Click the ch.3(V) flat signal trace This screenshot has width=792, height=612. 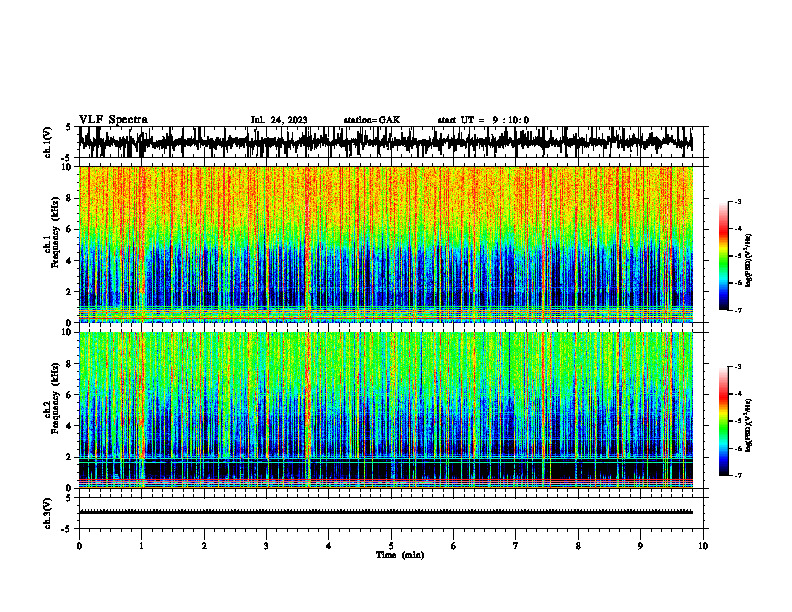coord(386,512)
